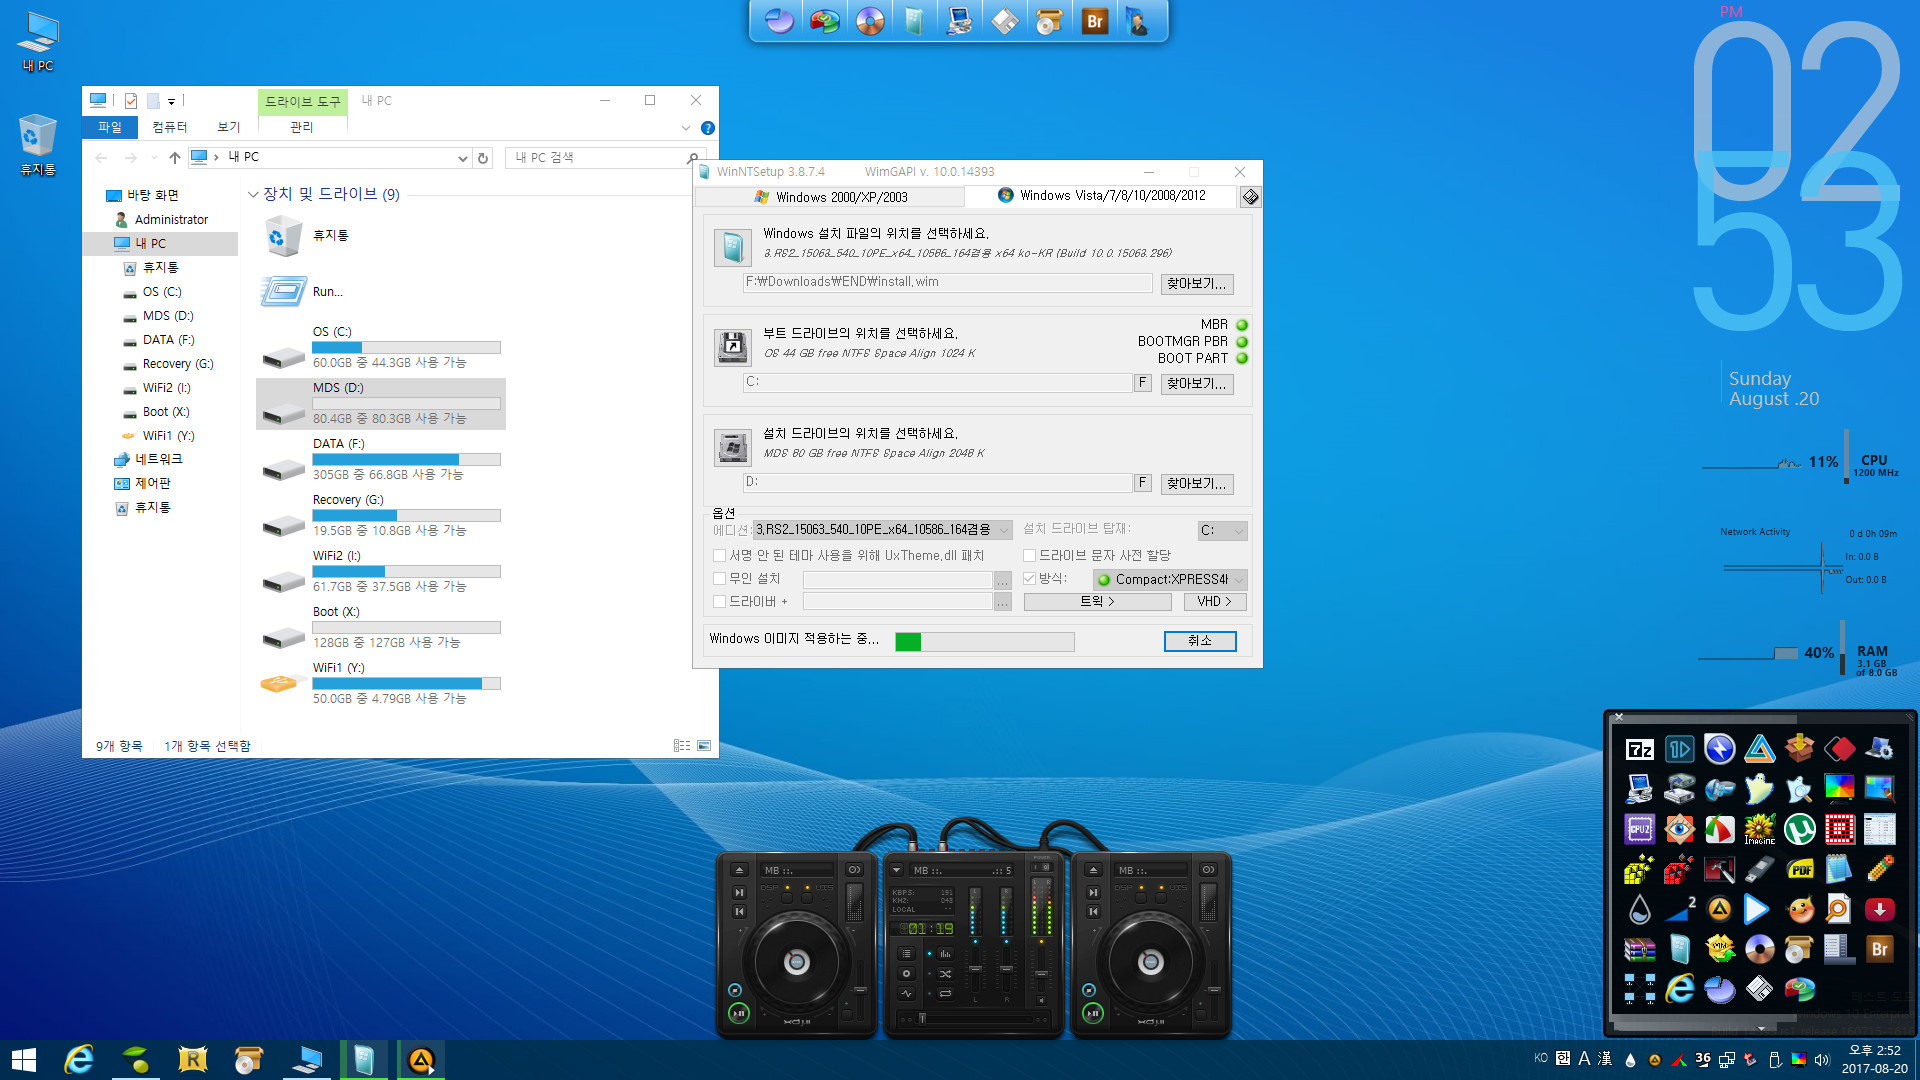Launch Internet Explorer from the launcher panel
This screenshot has width=1920, height=1080.
point(1679,989)
